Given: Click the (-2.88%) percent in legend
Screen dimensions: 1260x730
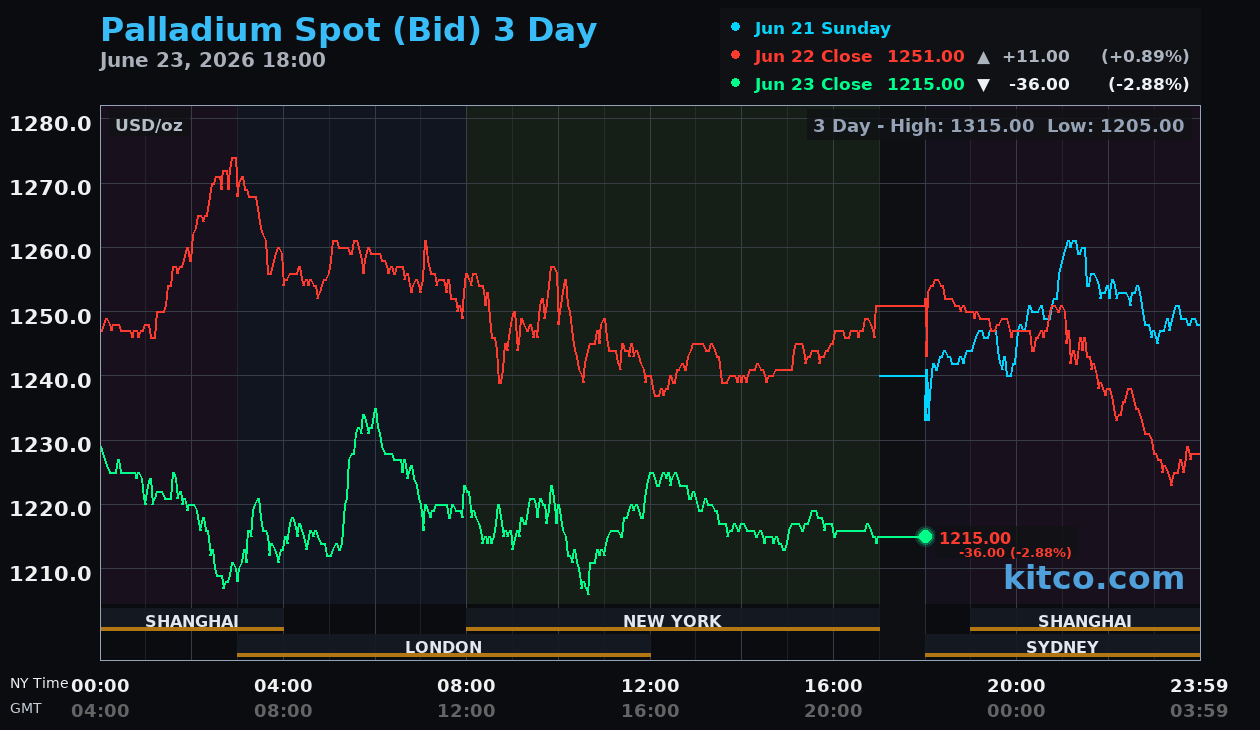Looking at the screenshot, I should click(x=1148, y=84).
